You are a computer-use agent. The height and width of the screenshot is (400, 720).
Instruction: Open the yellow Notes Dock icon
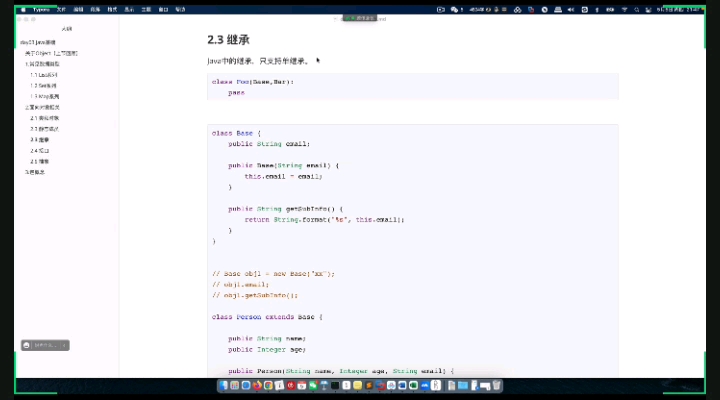[358, 385]
